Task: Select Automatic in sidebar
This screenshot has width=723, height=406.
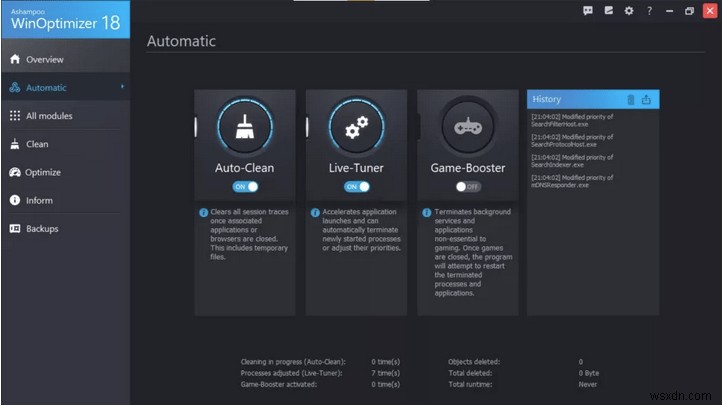Action: coord(65,88)
